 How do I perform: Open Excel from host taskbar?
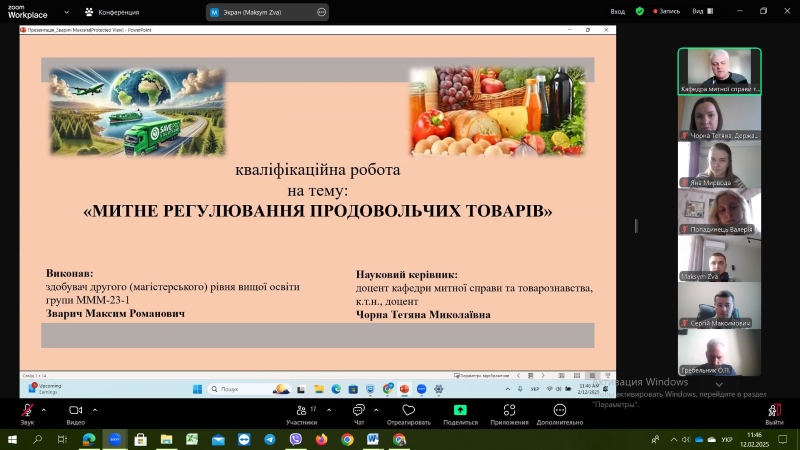pos(192,439)
